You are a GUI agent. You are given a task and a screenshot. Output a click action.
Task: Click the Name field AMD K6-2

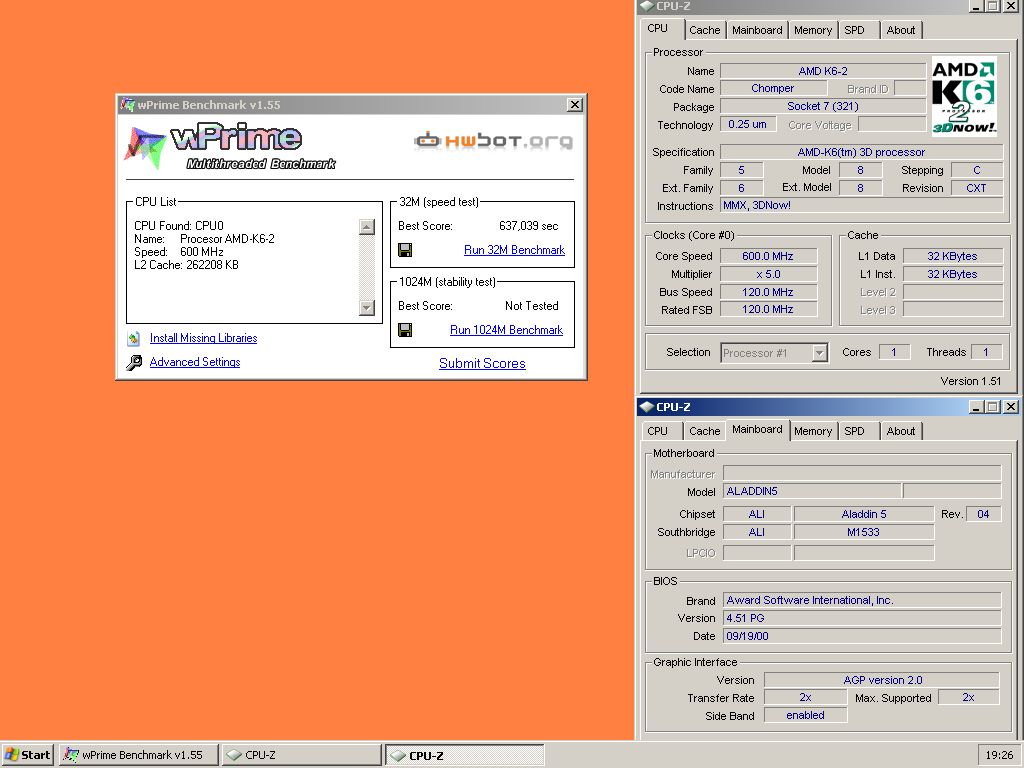pyautogui.click(x=823, y=71)
